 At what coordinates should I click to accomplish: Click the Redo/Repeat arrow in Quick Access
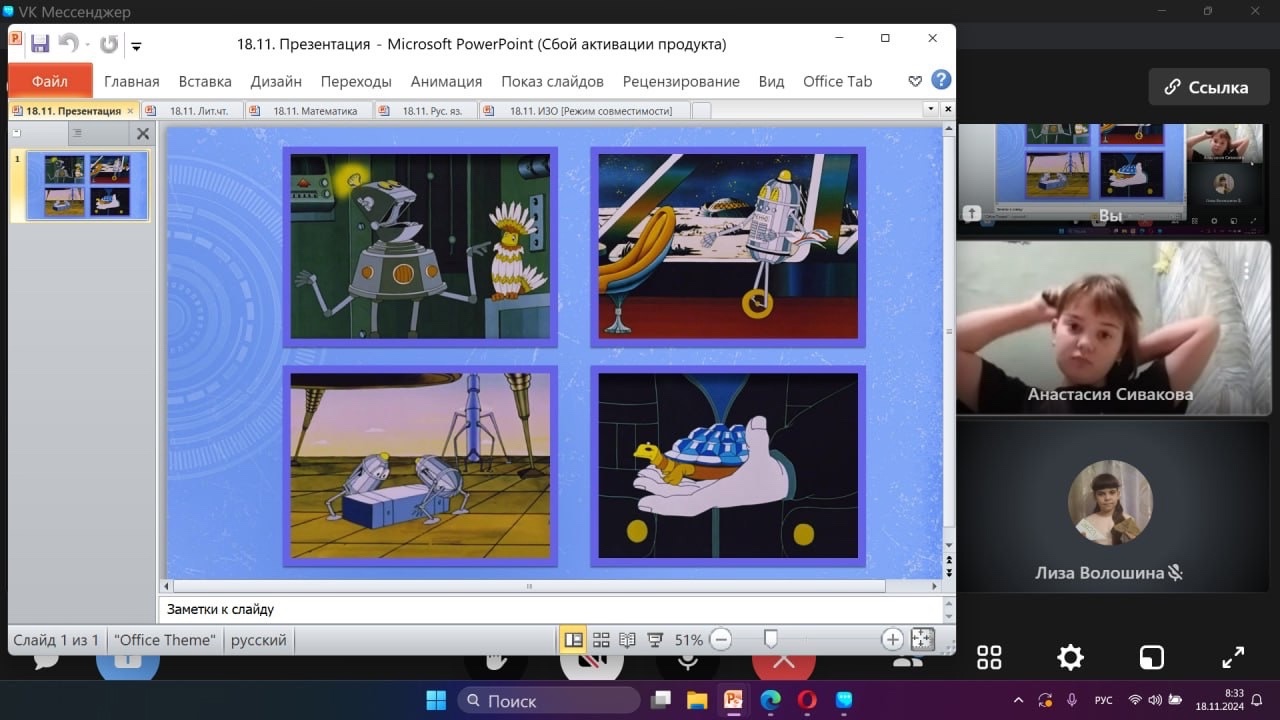click(109, 44)
